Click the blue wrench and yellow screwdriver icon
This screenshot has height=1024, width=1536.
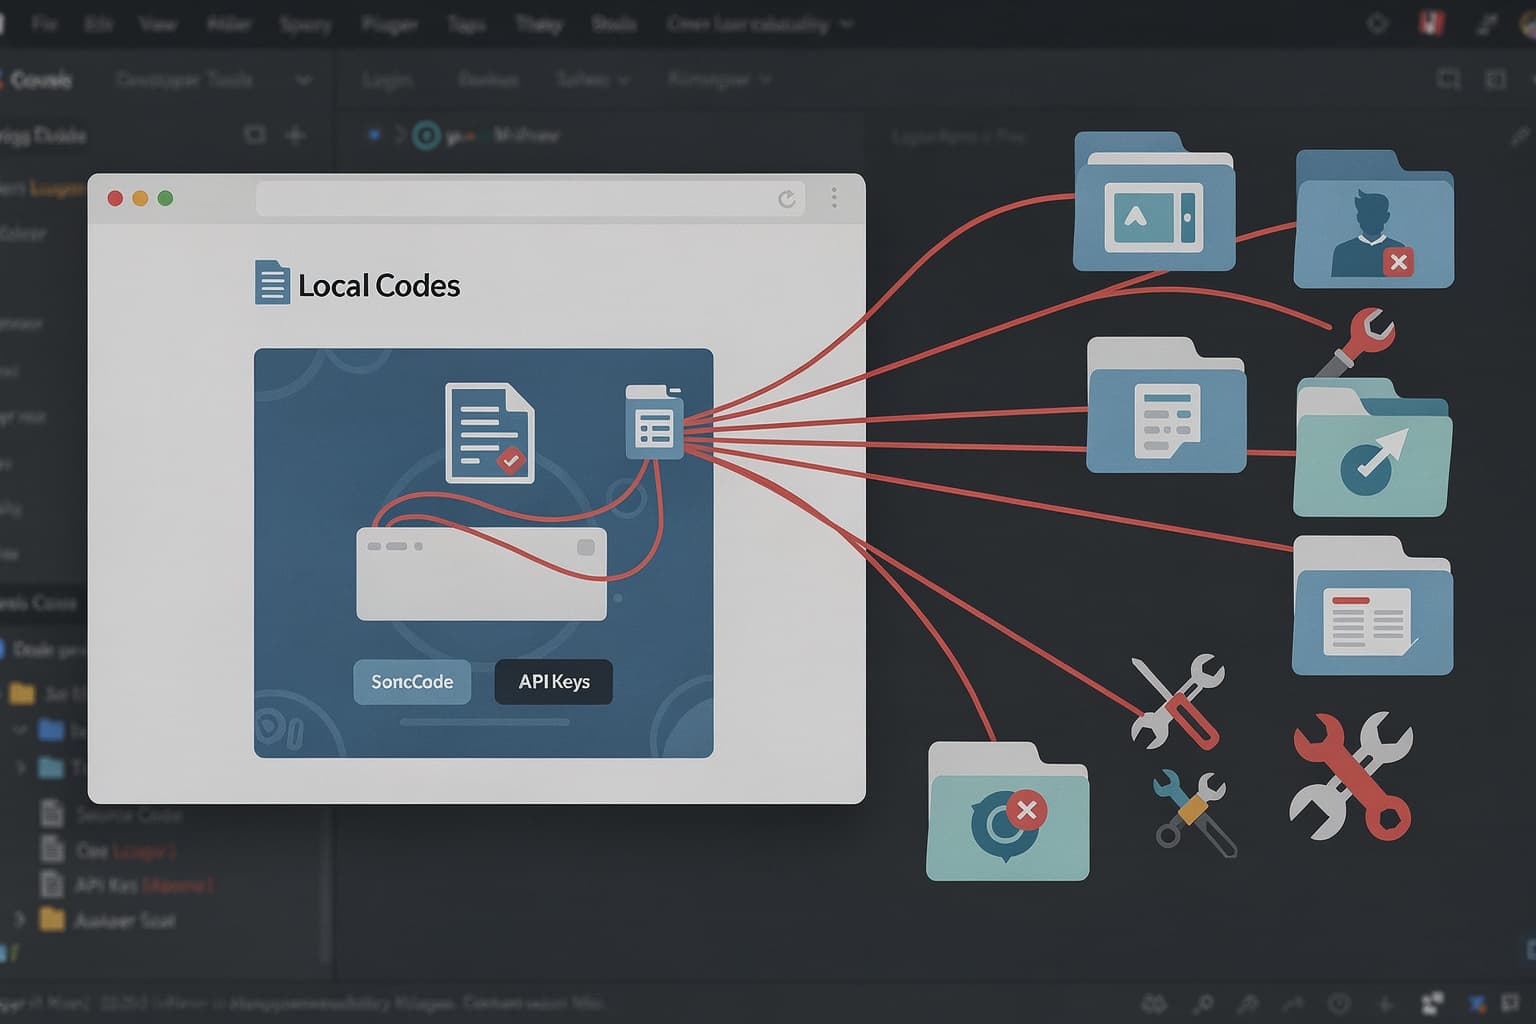click(1194, 812)
